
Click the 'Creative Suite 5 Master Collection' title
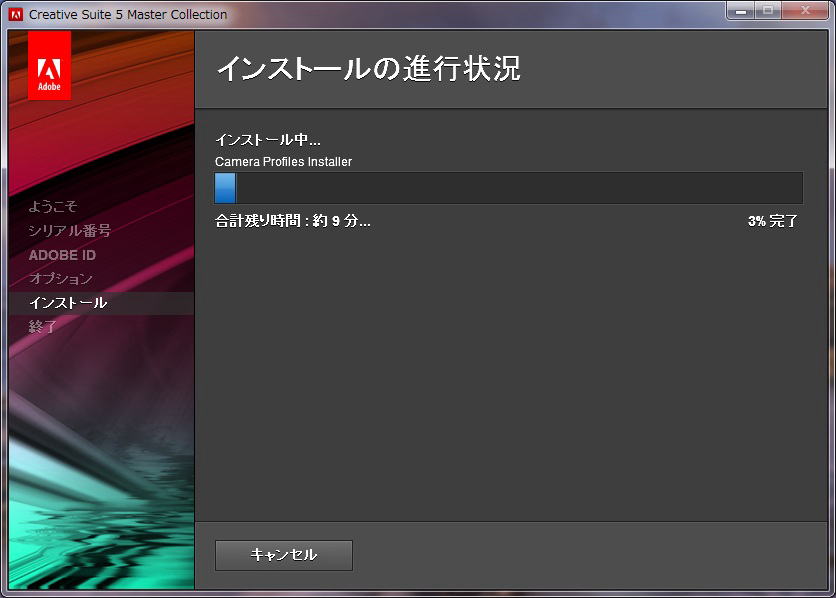point(128,14)
